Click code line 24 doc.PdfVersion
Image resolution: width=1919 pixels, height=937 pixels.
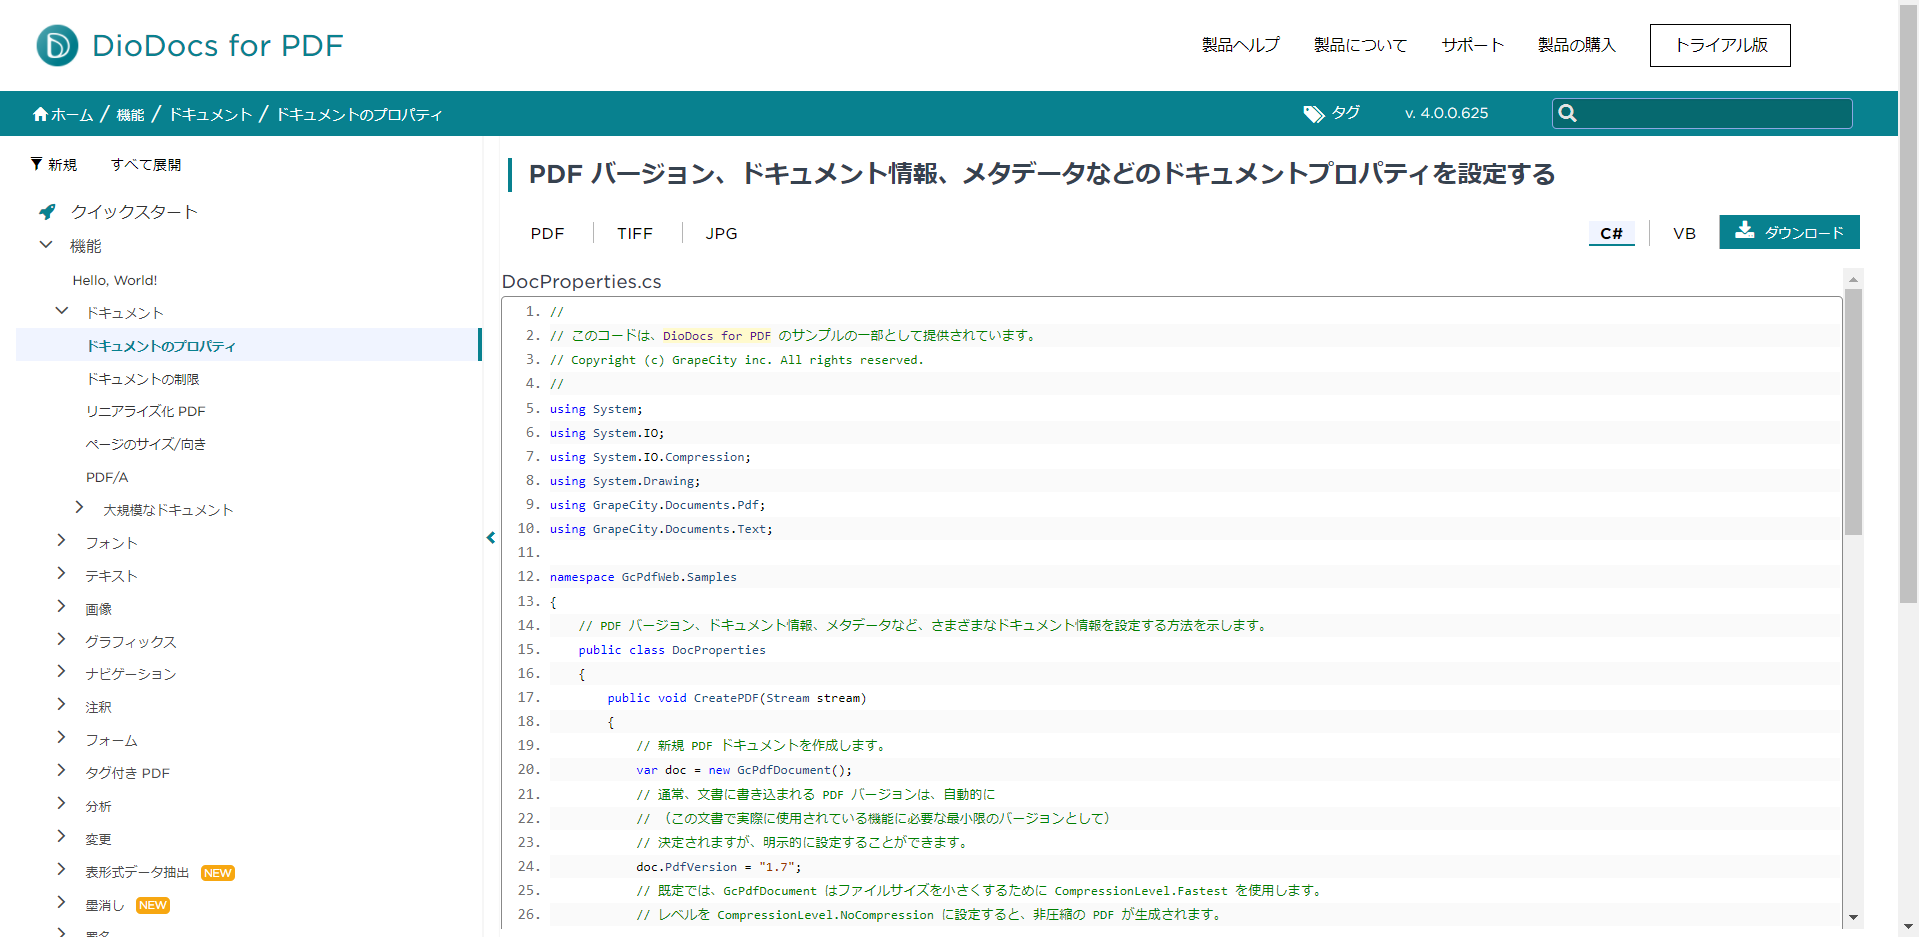[719, 867]
